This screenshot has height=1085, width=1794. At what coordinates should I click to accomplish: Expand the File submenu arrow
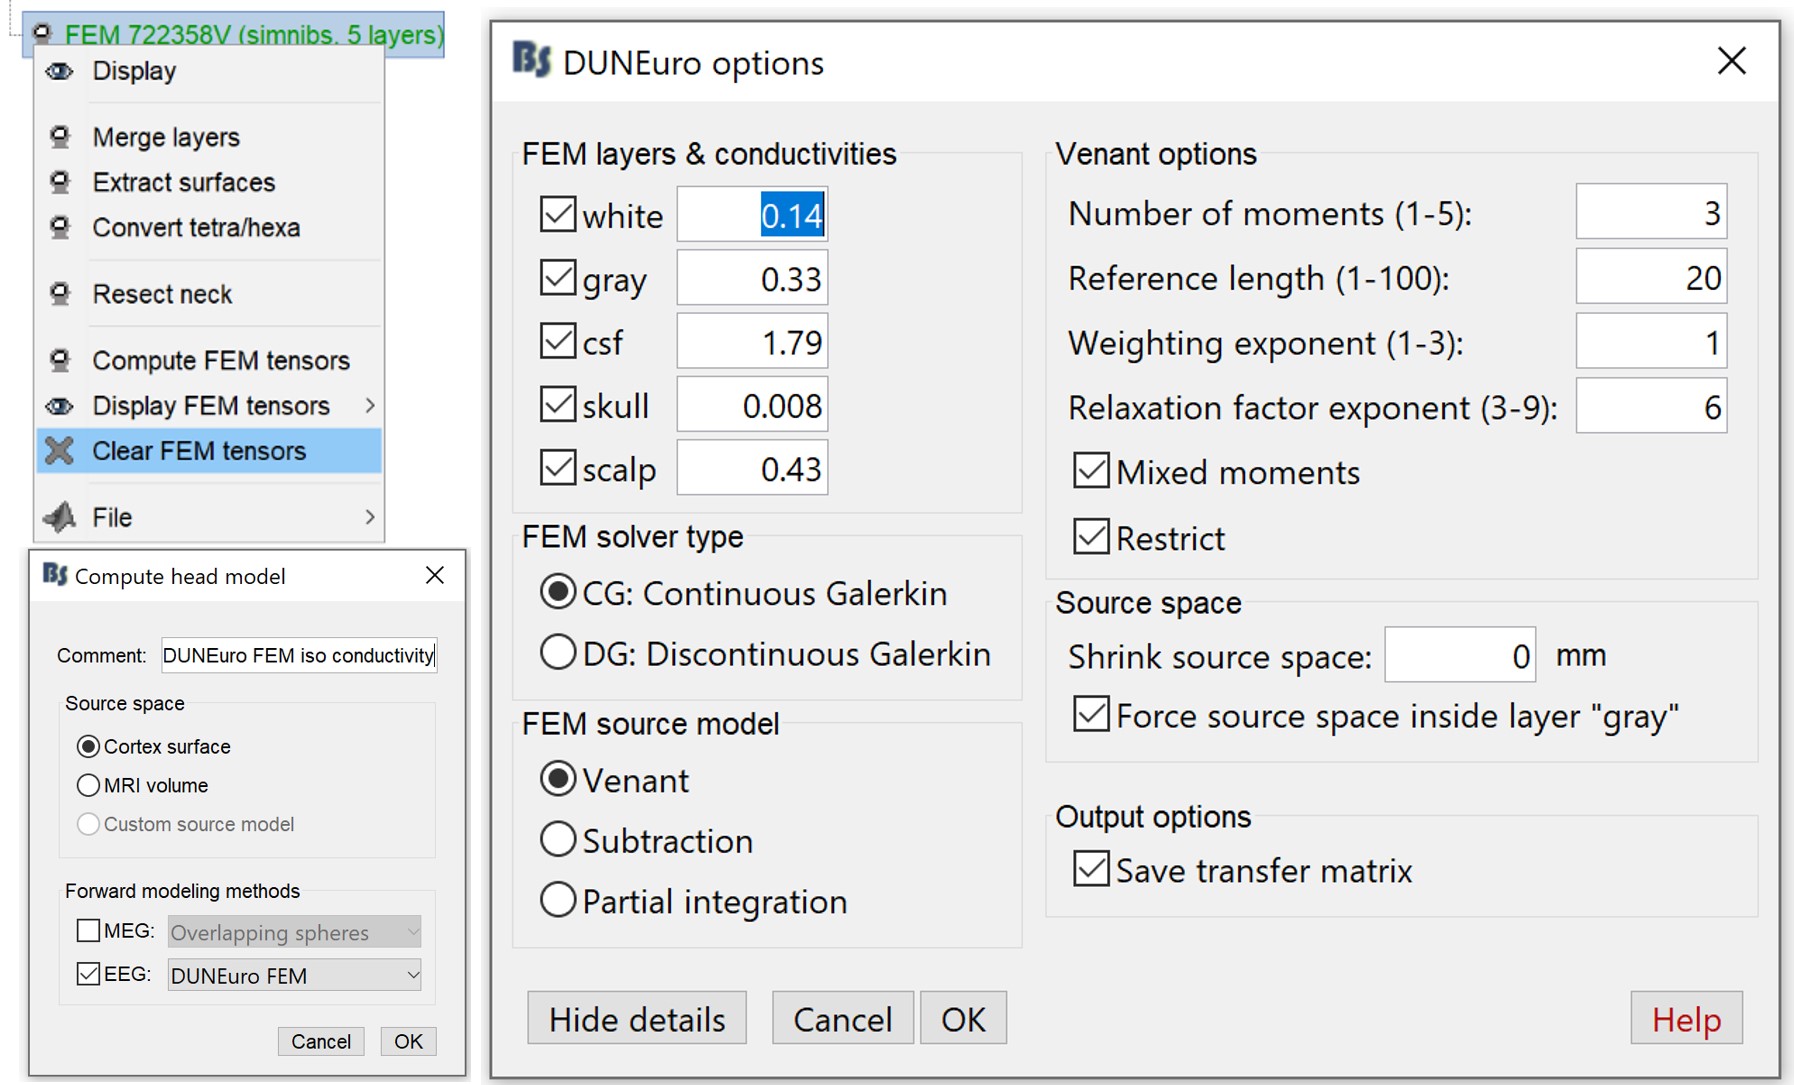coord(370,517)
